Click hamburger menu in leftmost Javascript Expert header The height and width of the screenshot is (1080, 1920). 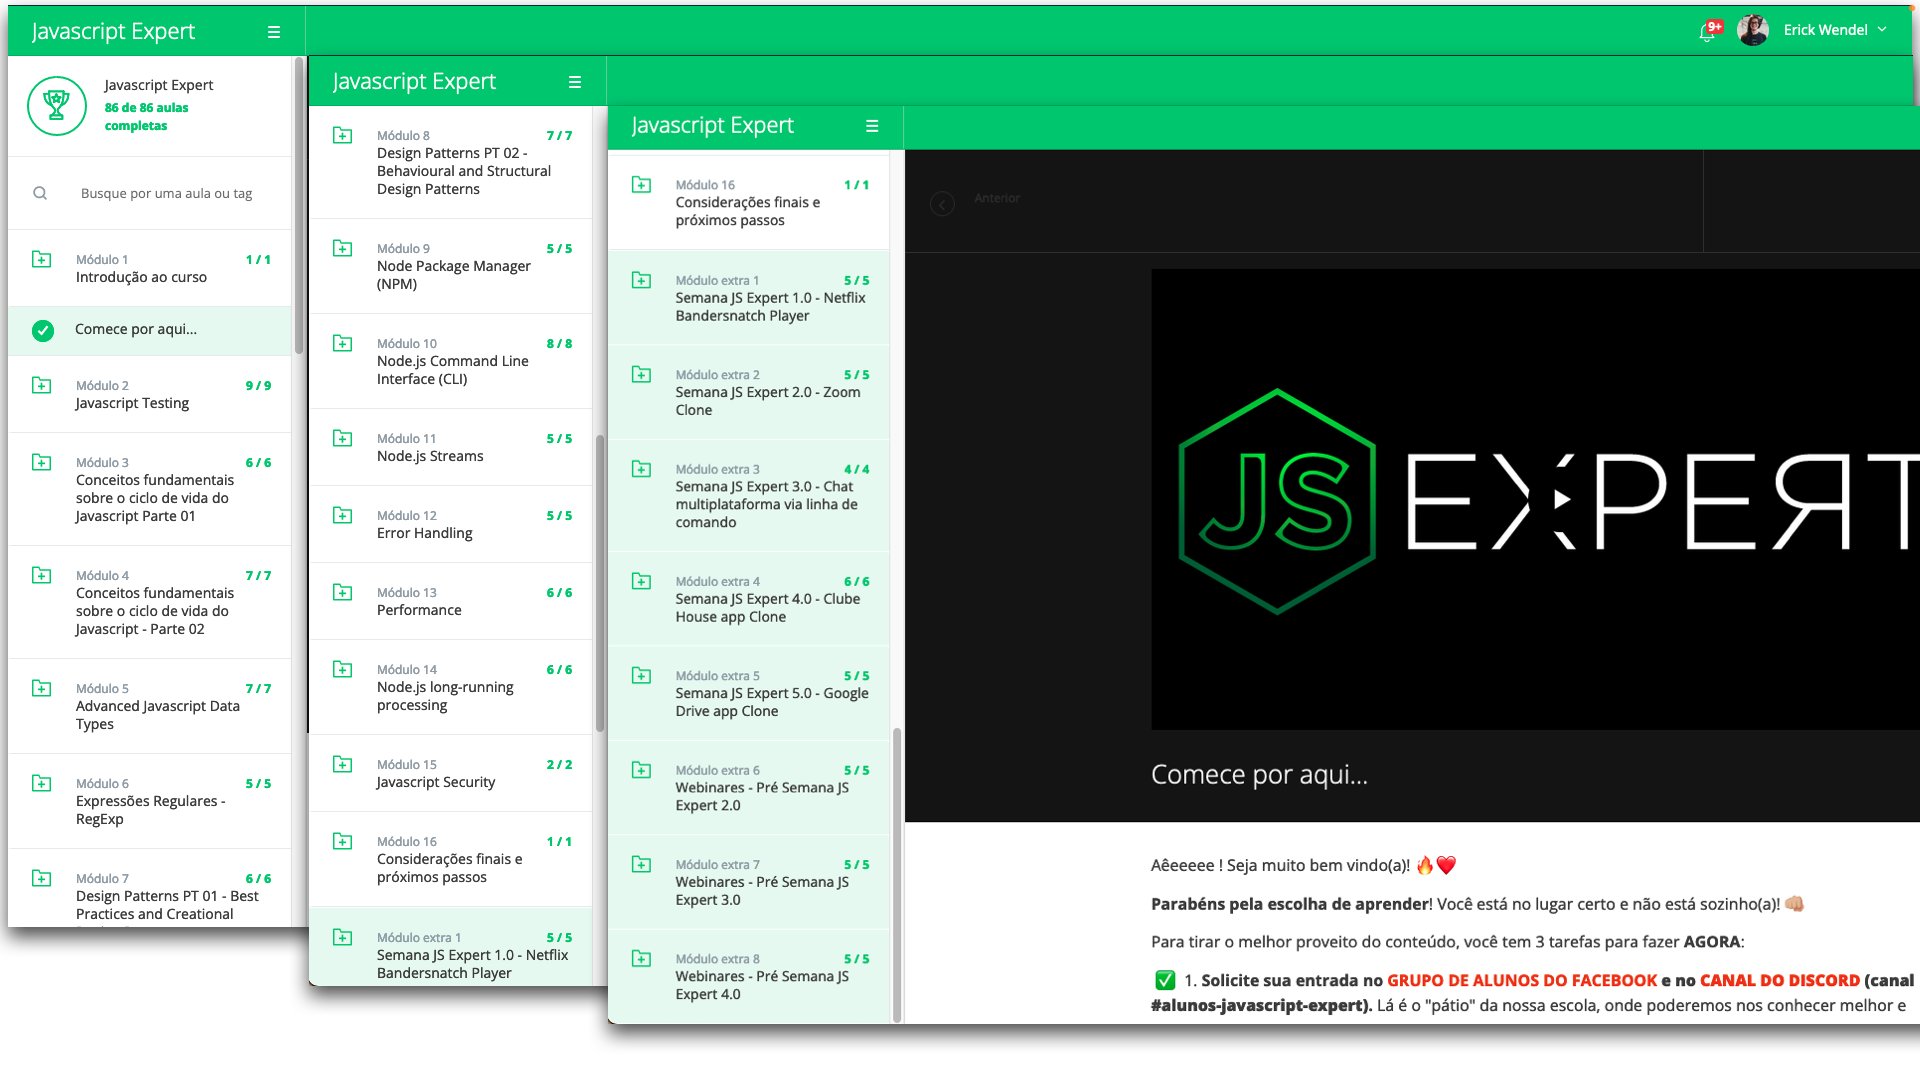[273, 32]
